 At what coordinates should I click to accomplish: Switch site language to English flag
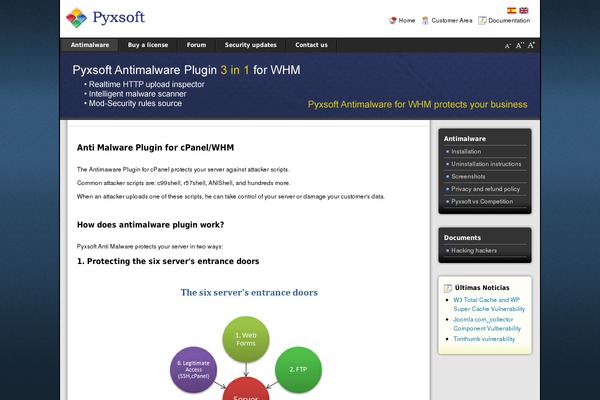click(524, 10)
